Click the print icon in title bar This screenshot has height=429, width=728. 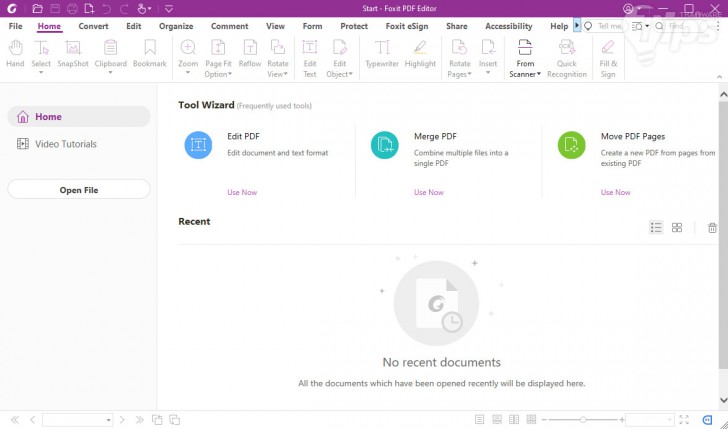click(72, 8)
